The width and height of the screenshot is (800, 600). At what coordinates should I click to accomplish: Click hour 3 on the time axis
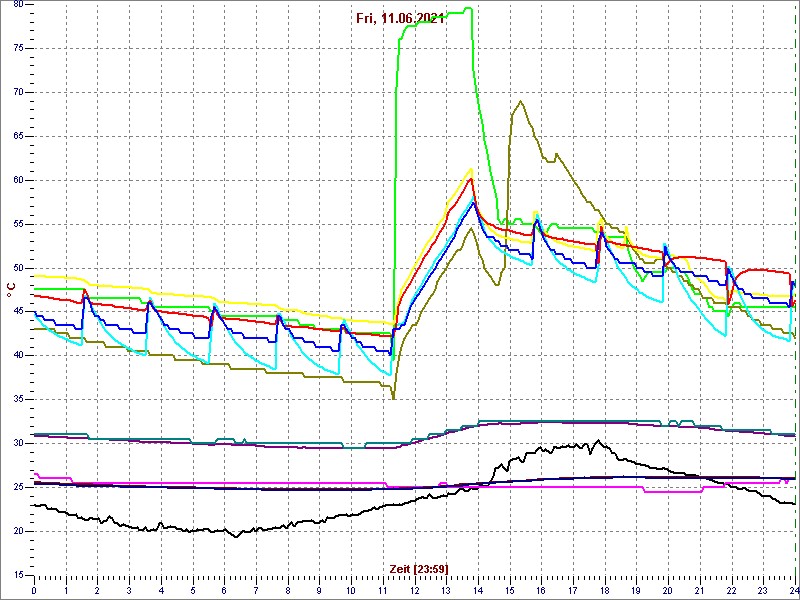pos(129,590)
